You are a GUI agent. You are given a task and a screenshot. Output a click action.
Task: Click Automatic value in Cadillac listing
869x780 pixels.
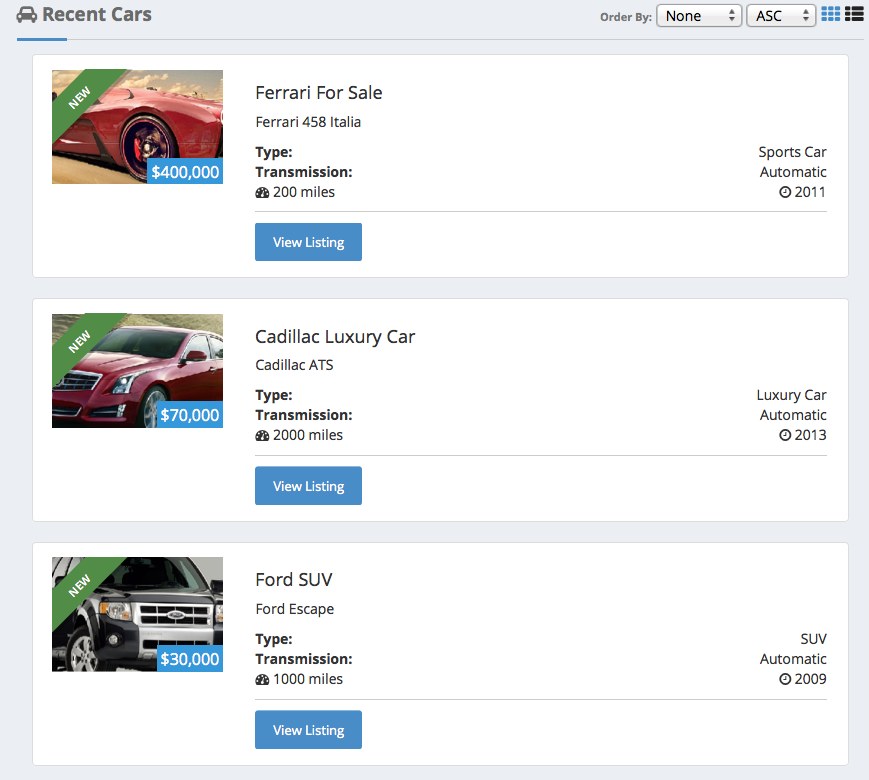pyautogui.click(x=793, y=415)
